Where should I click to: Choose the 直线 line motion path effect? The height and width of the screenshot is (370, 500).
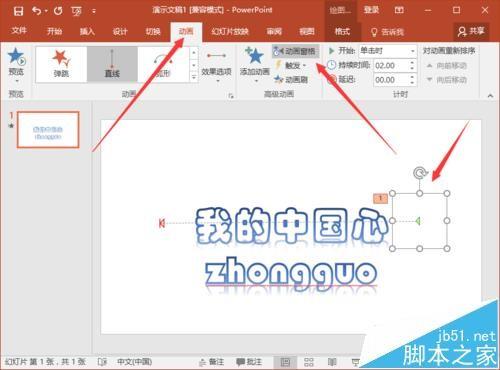[112, 64]
